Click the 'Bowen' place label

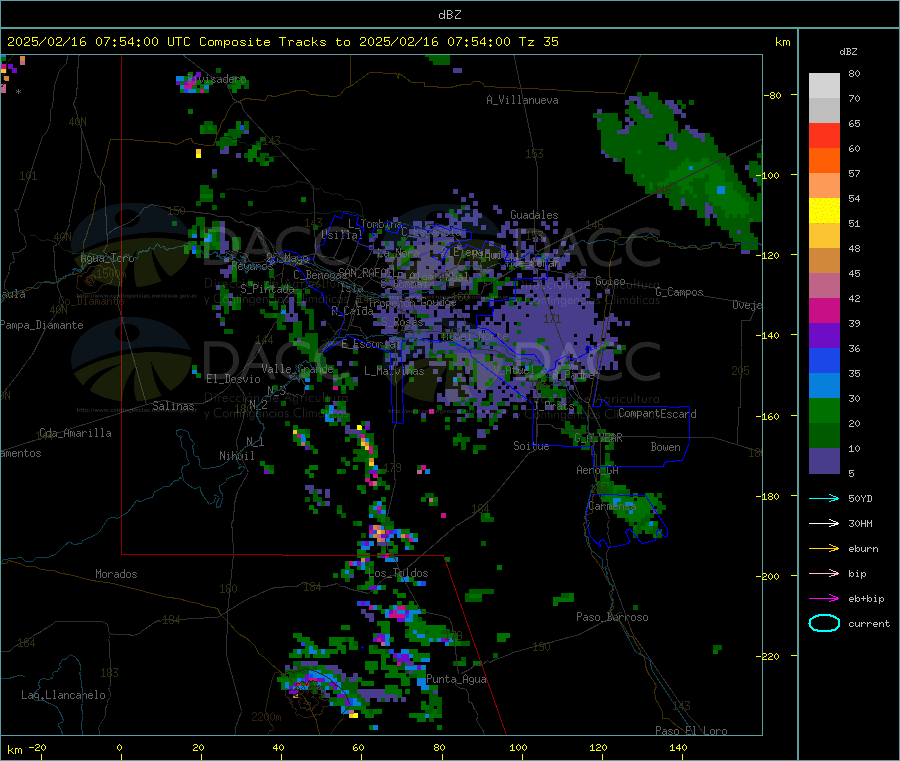click(x=665, y=446)
